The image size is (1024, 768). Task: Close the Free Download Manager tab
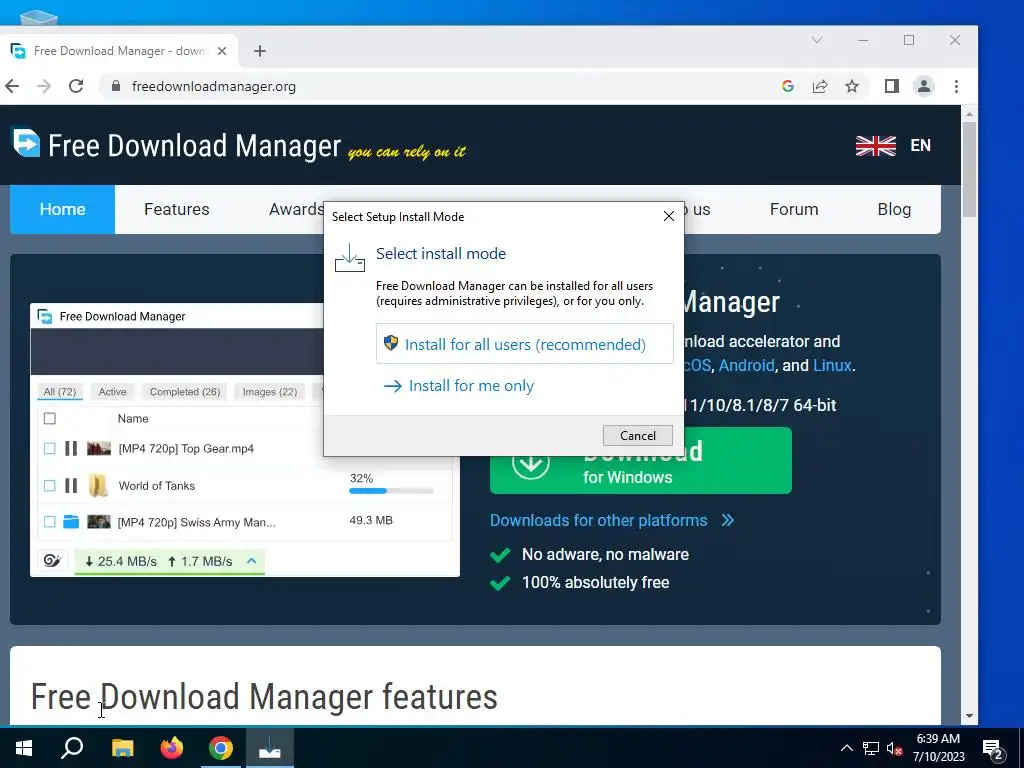222,51
